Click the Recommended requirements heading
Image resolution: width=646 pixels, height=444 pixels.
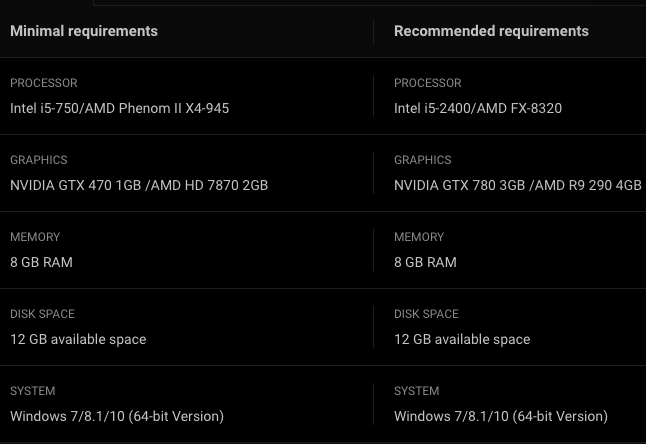point(491,31)
